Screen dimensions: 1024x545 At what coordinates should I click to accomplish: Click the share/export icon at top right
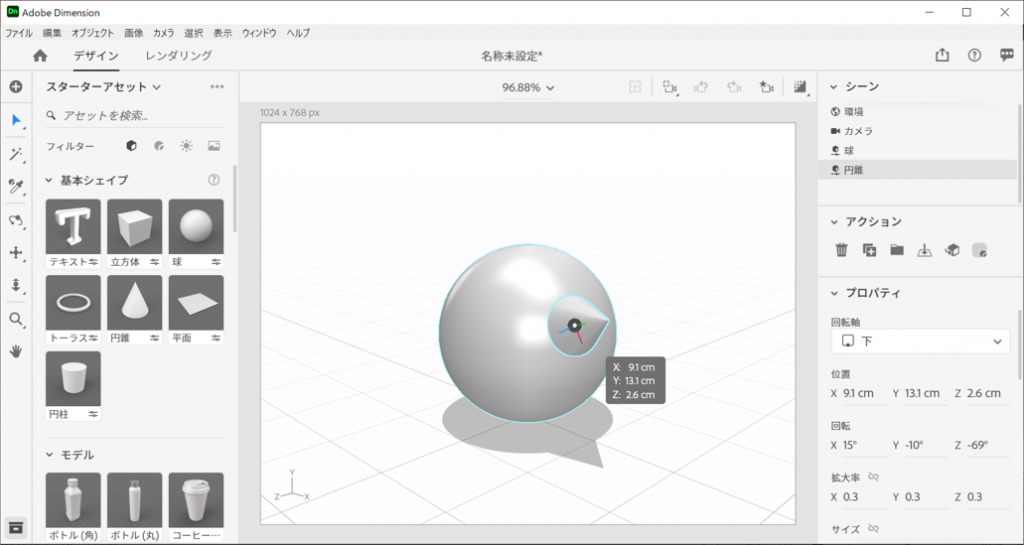click(942, 56)
